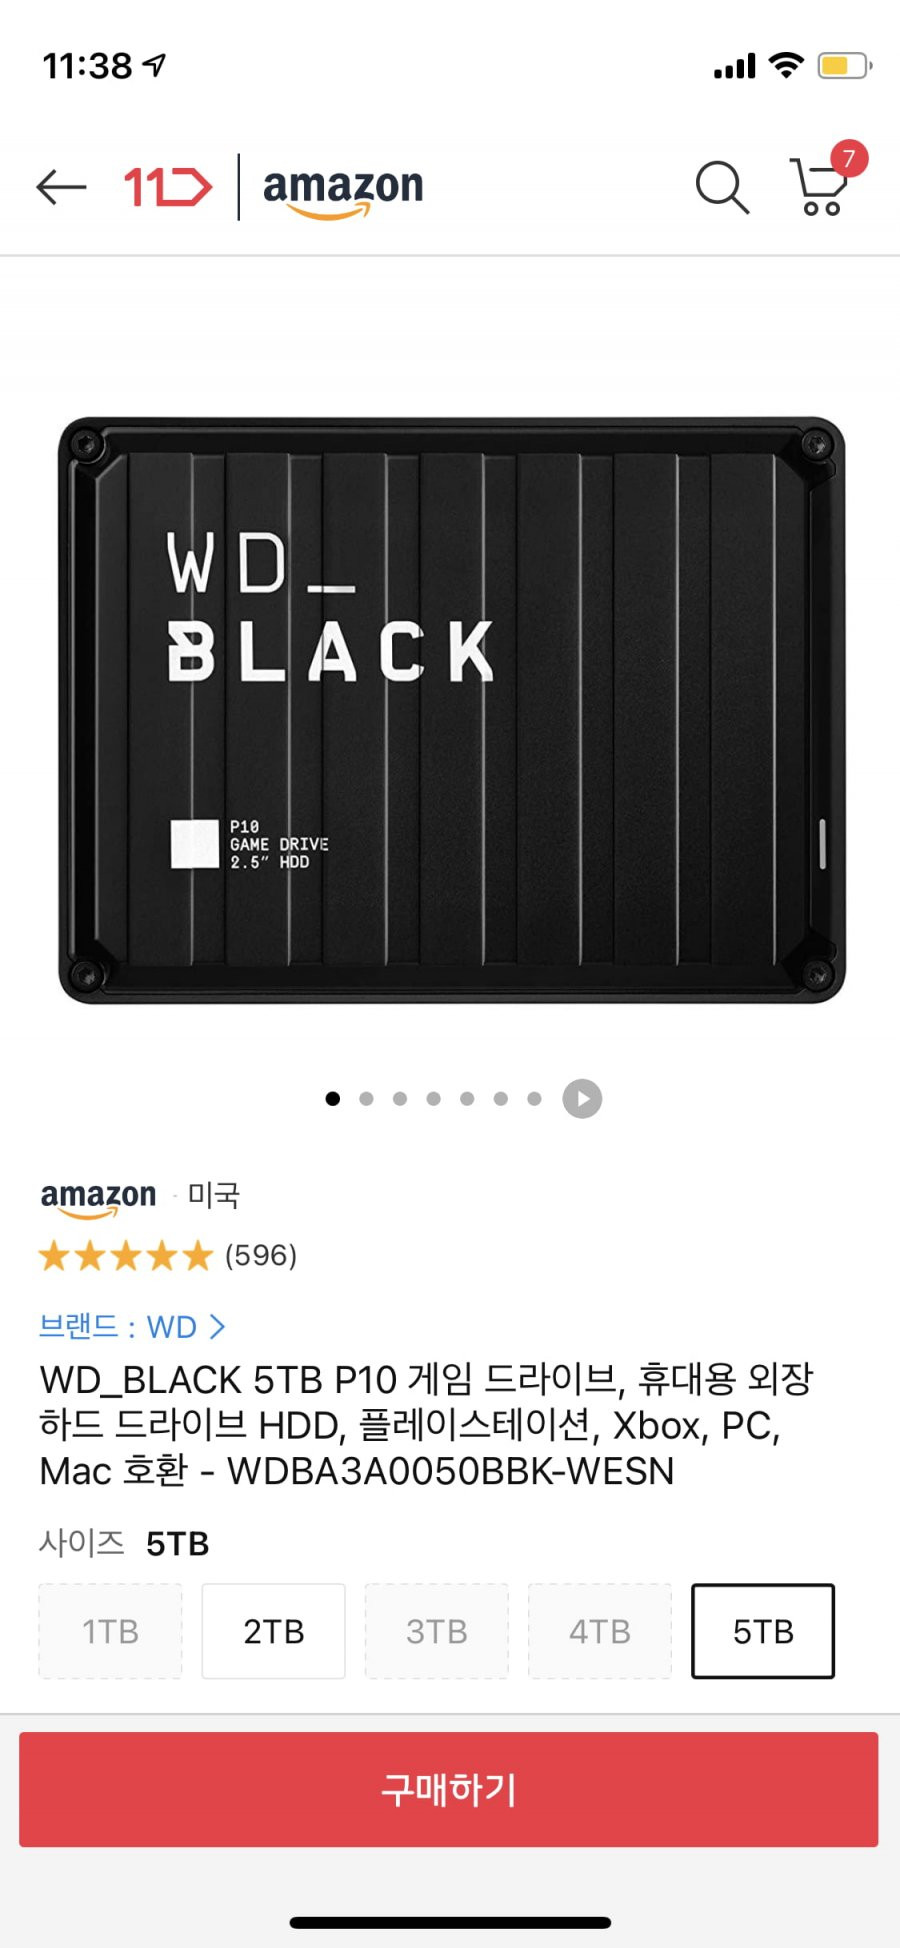Tap the red 구매하기 purchase button
The height and width of the screenshot is (1948, 900).
point(449,1790)
